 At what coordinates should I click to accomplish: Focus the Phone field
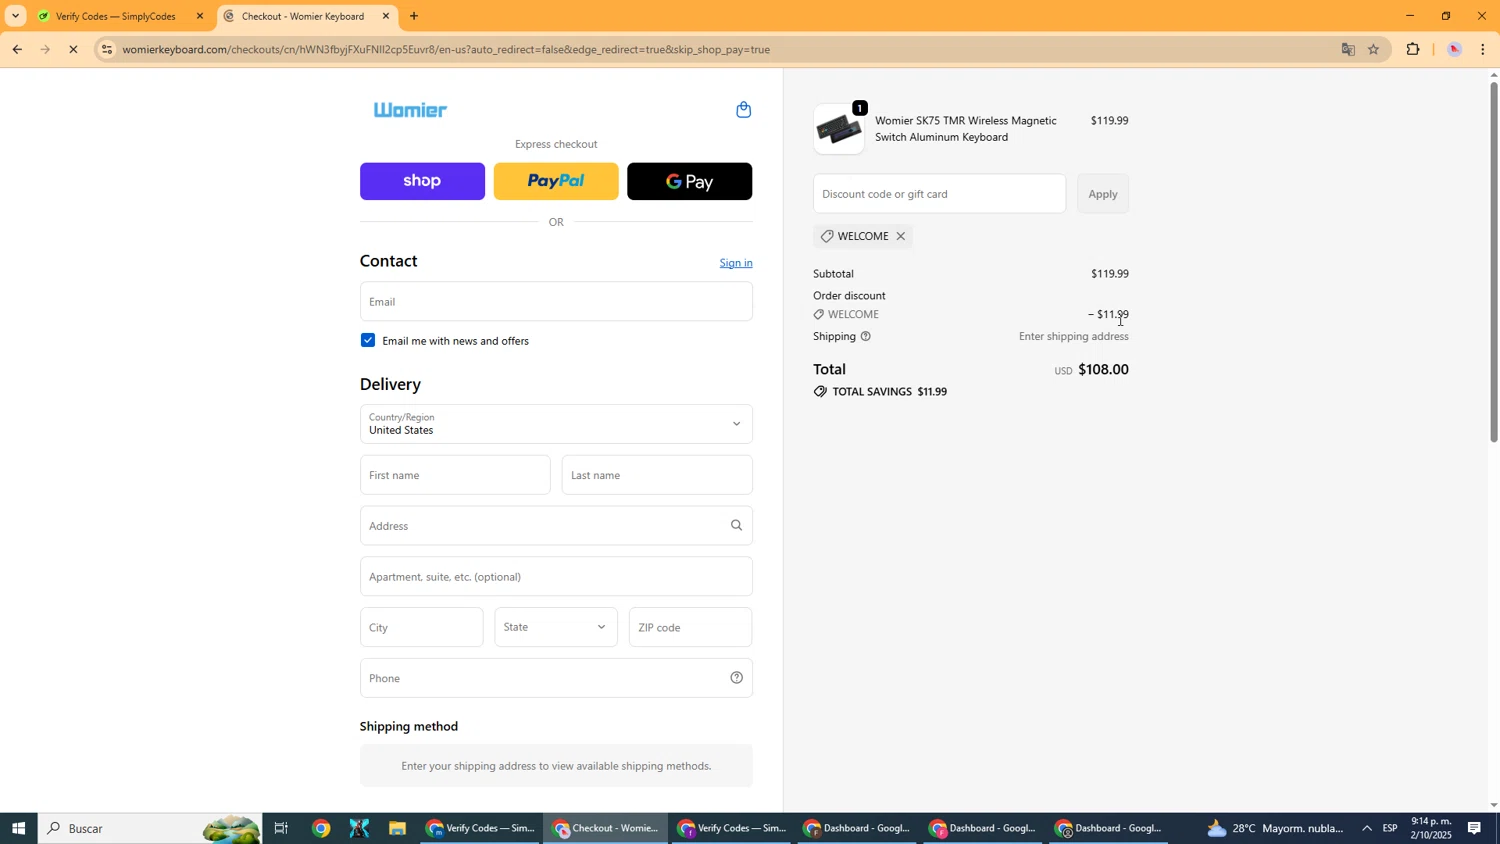click(556, 678)
